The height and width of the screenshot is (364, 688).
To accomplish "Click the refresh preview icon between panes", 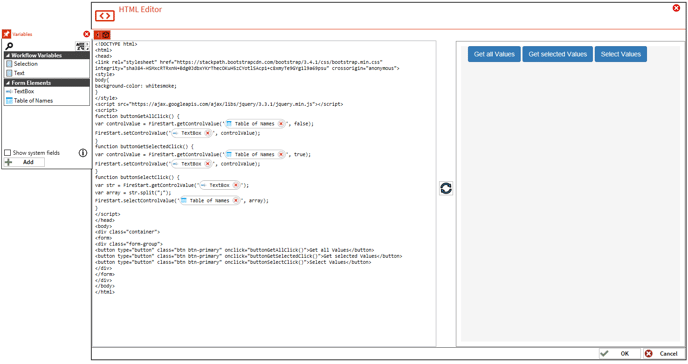I will point(446,188).
